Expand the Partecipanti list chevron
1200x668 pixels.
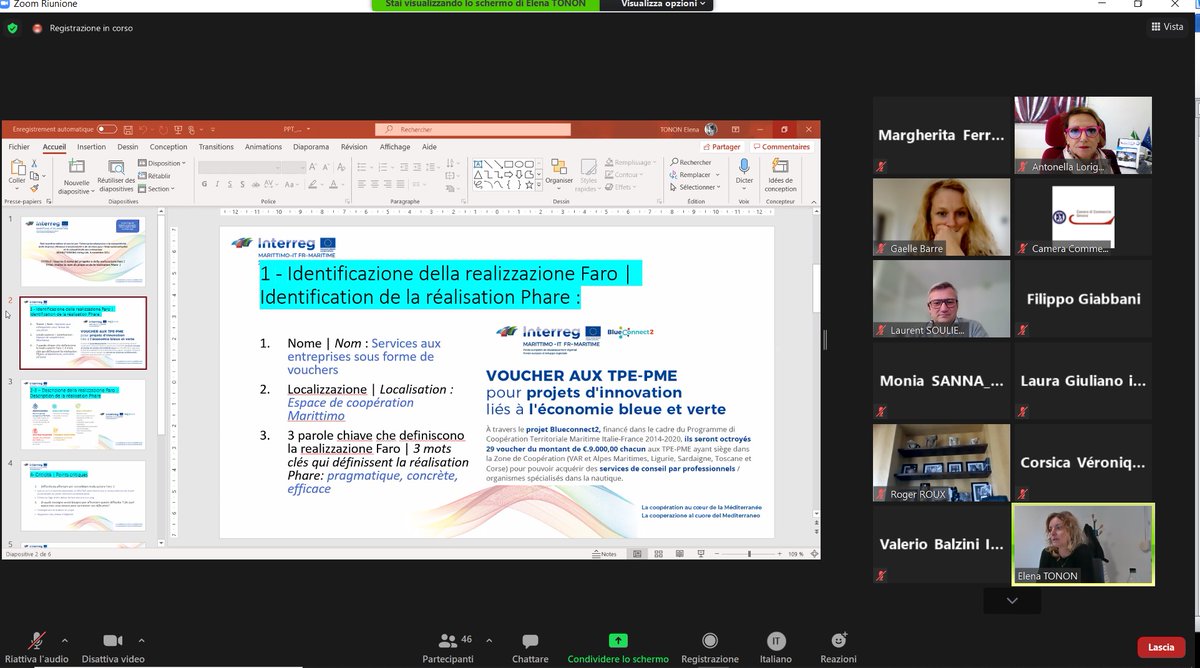[x=488, y=640]
